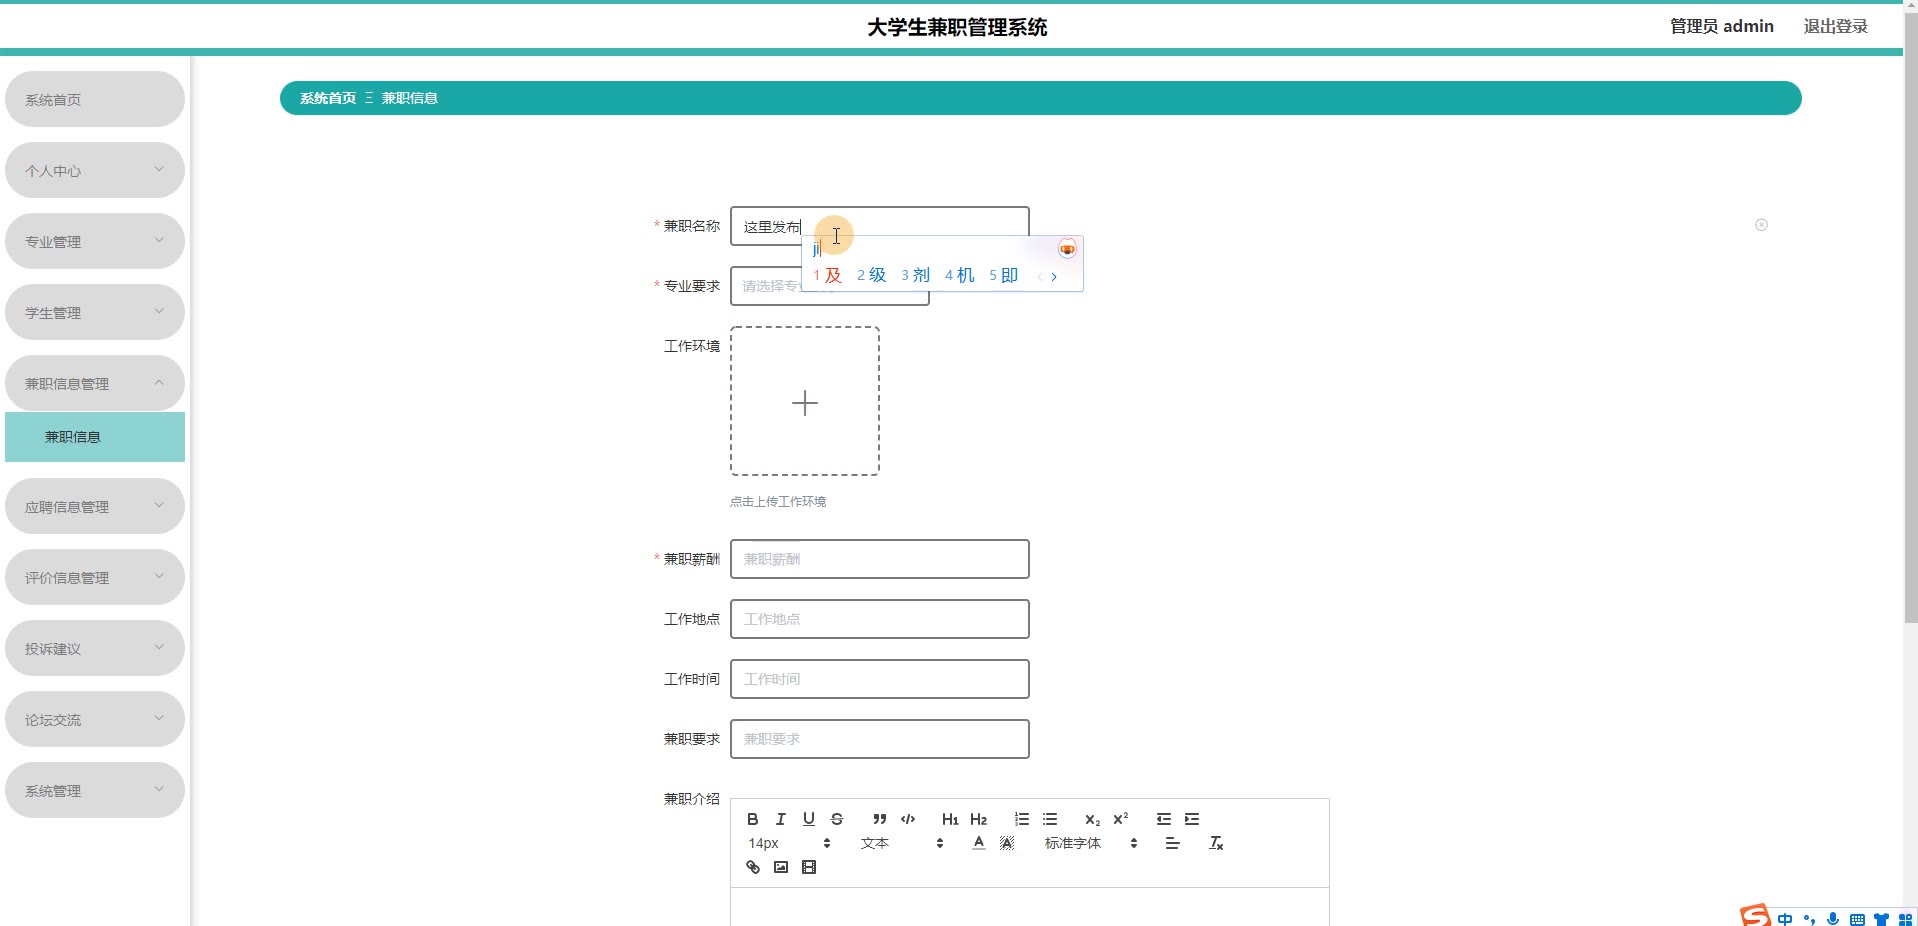Open the 兼职信息 sidebar menu item

tap(94, 437)
